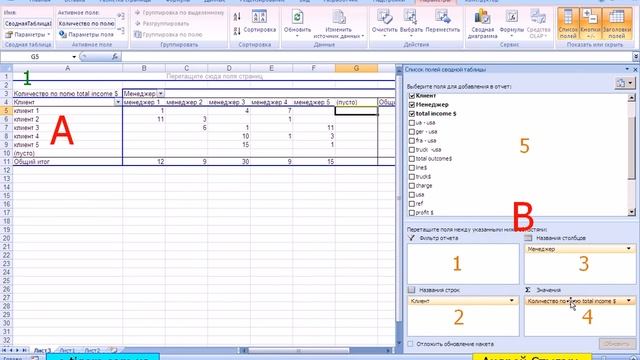This screenshot has width=640, height=360.
Task: Expand the entire active field
Action: [121, 16]
